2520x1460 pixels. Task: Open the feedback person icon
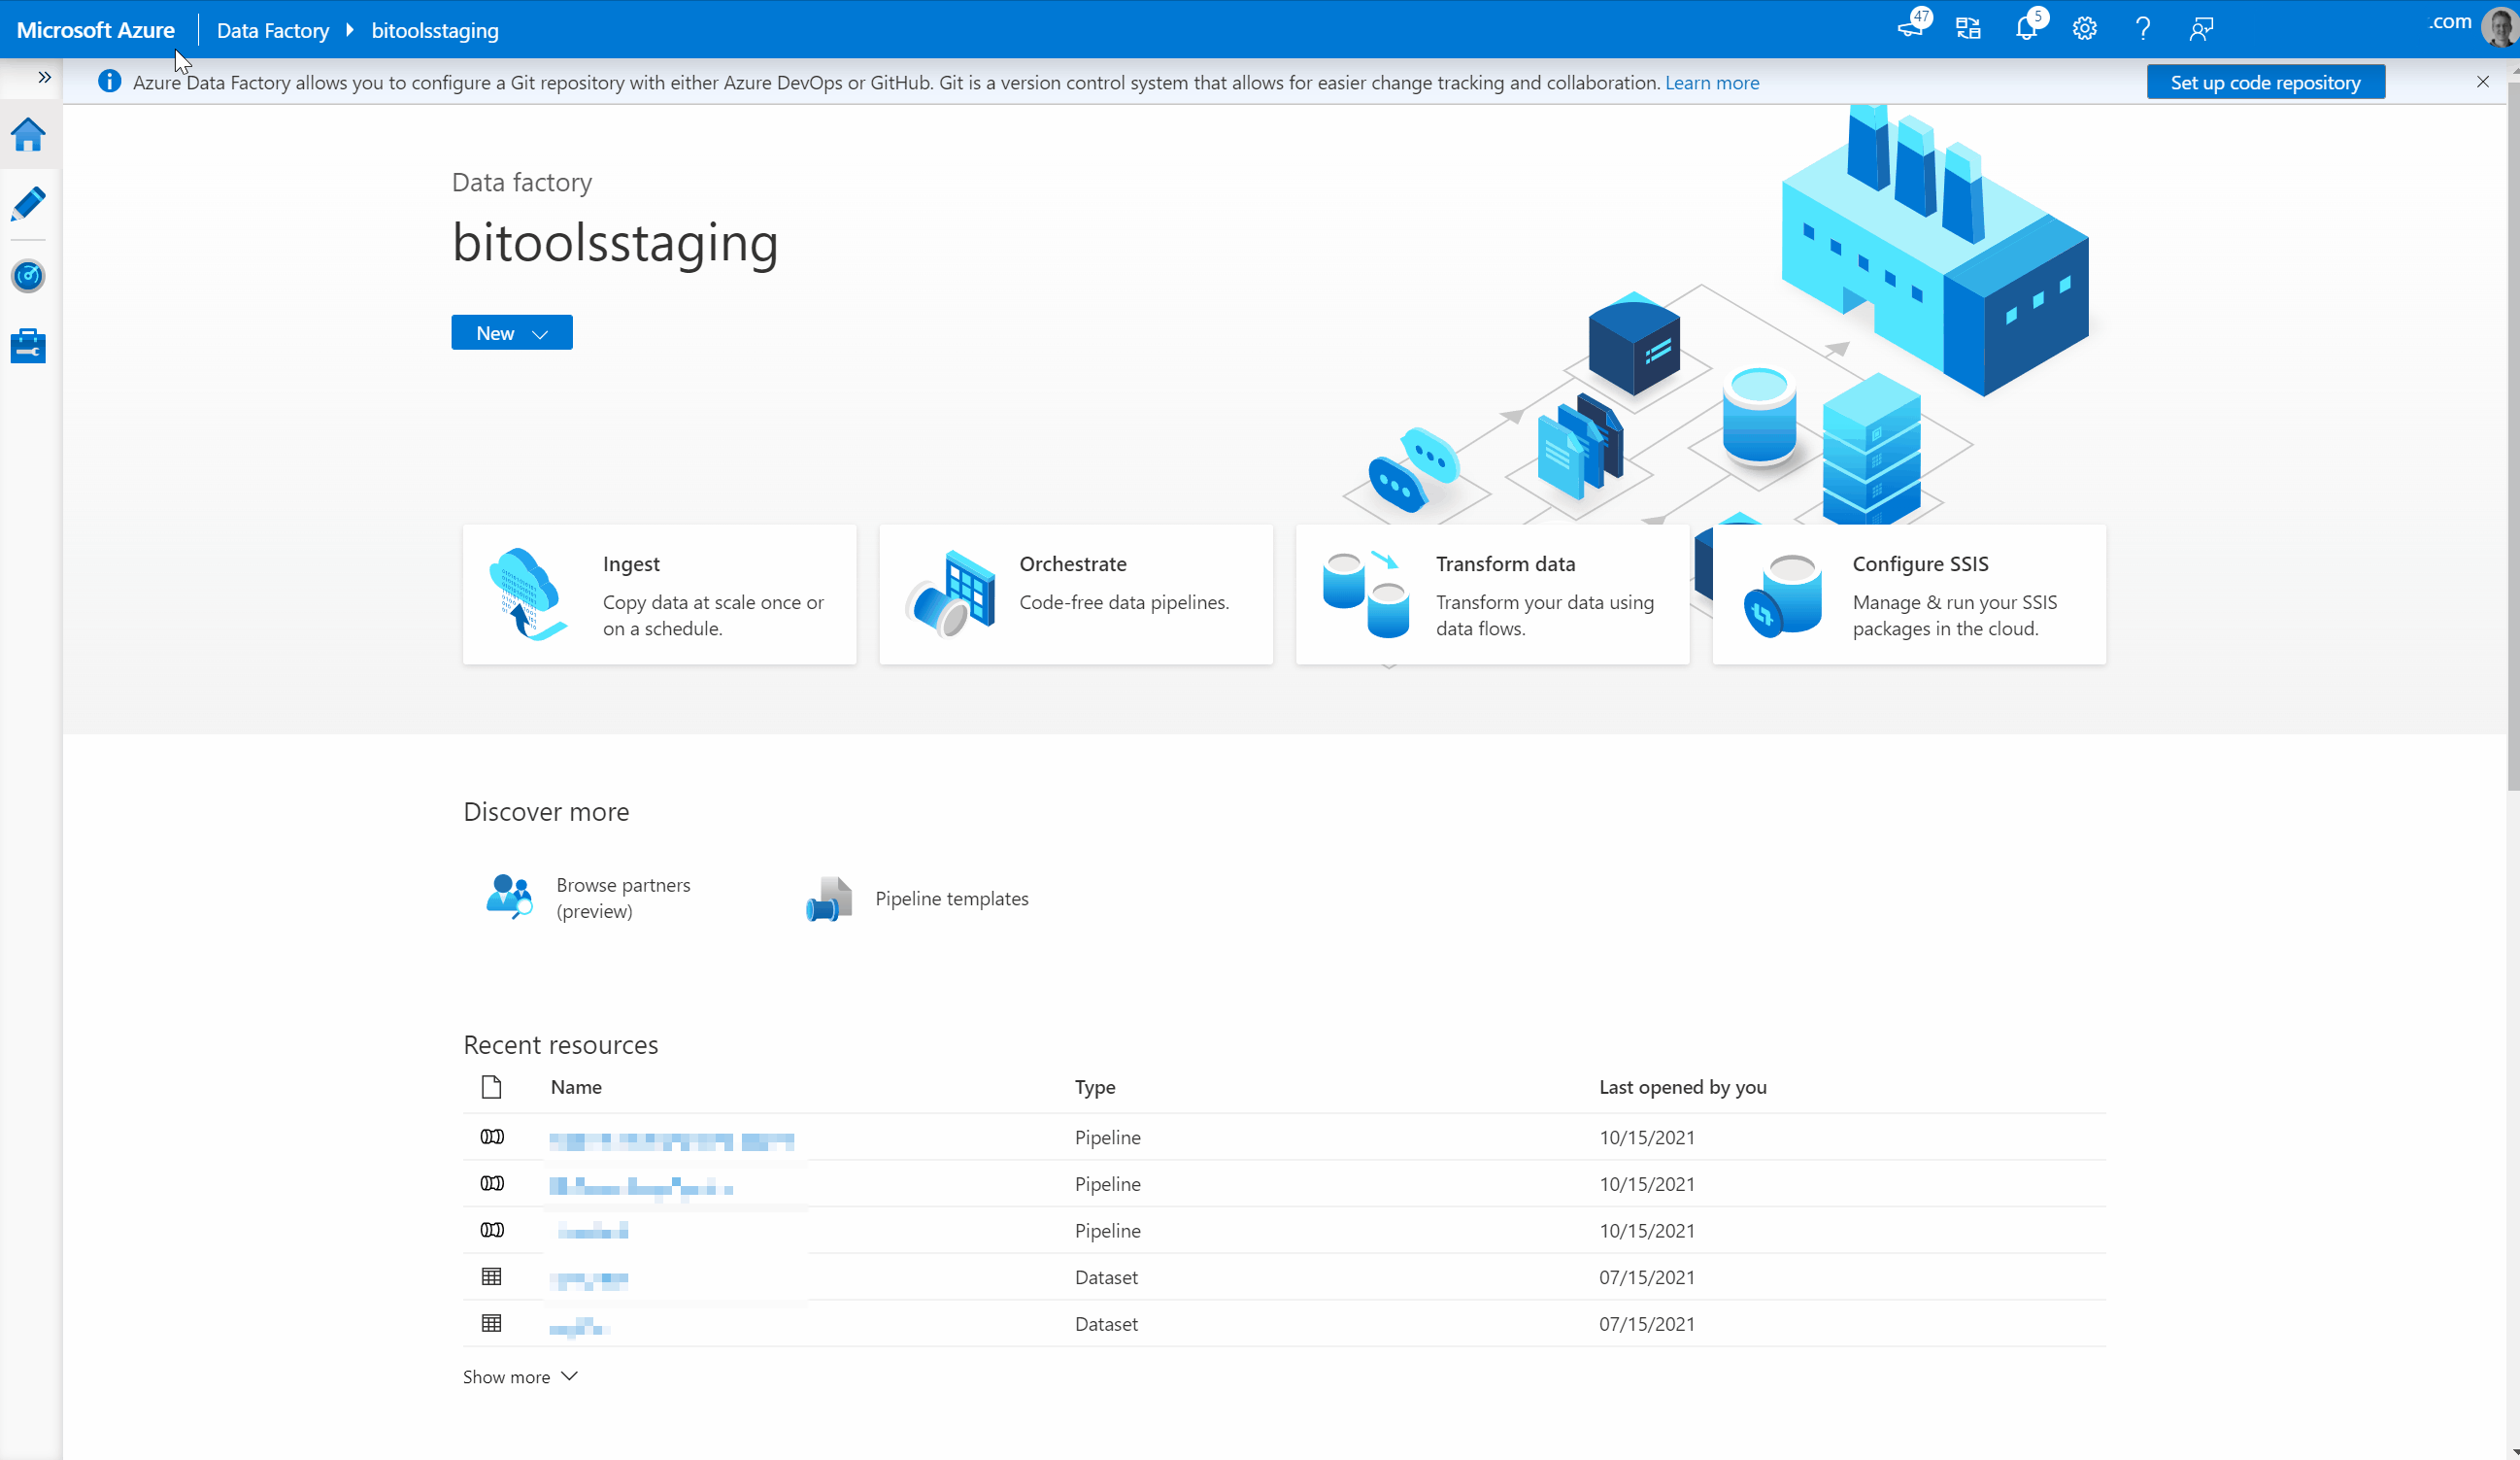coord(2200,28)
